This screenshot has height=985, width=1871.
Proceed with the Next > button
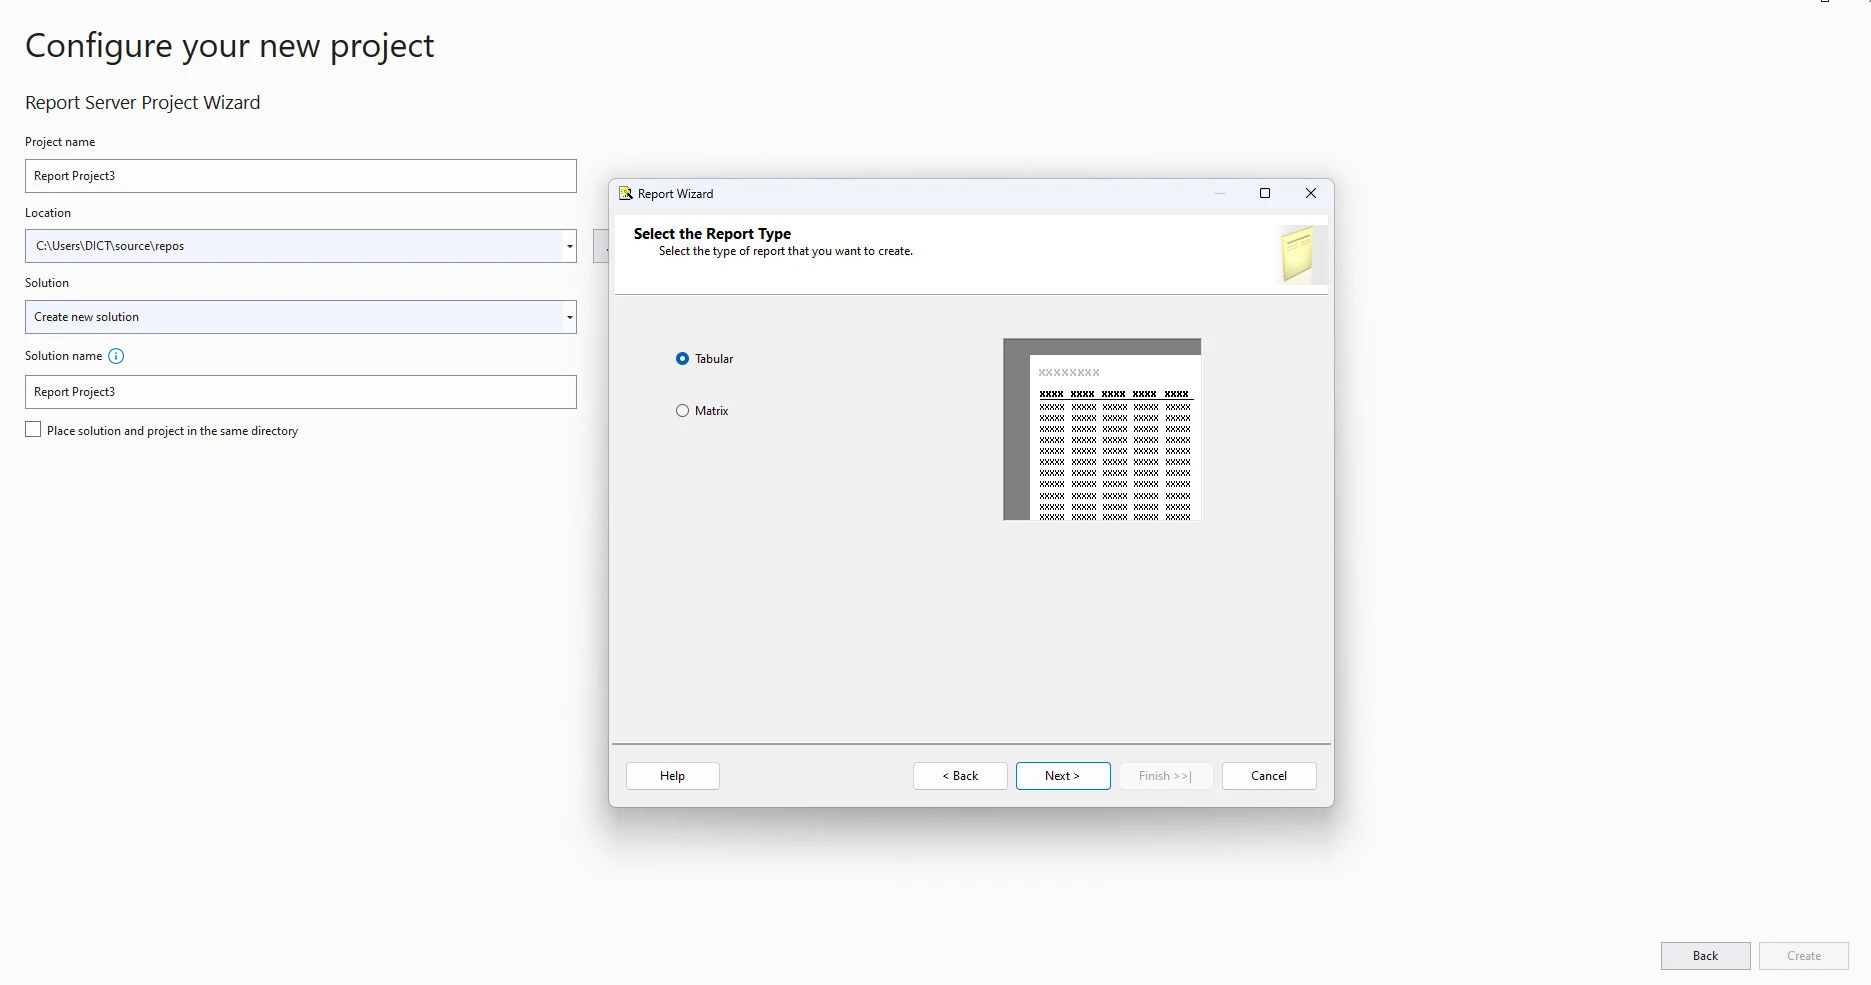(x=1062, y=776)
